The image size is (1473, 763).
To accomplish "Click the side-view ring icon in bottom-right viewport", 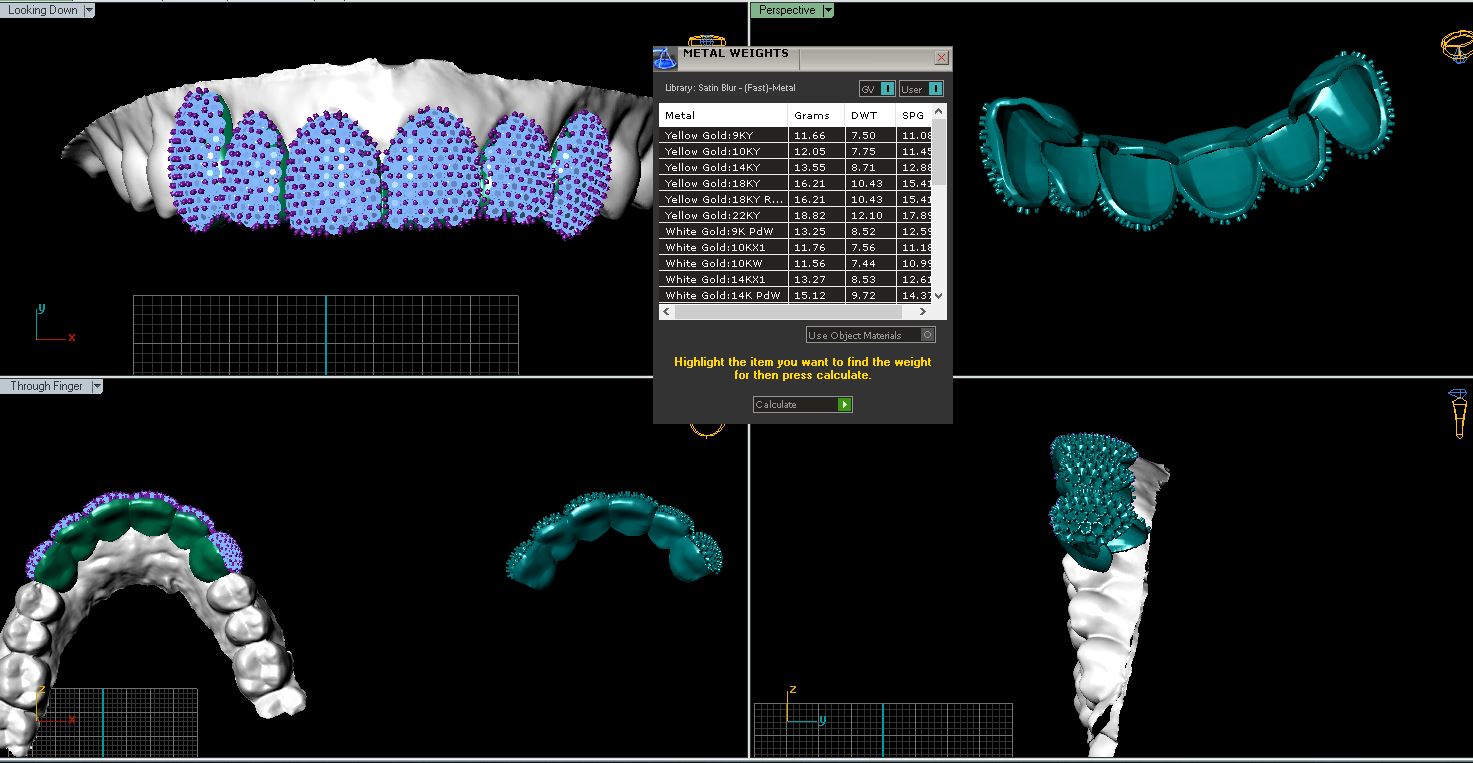I will (1458, 413).
